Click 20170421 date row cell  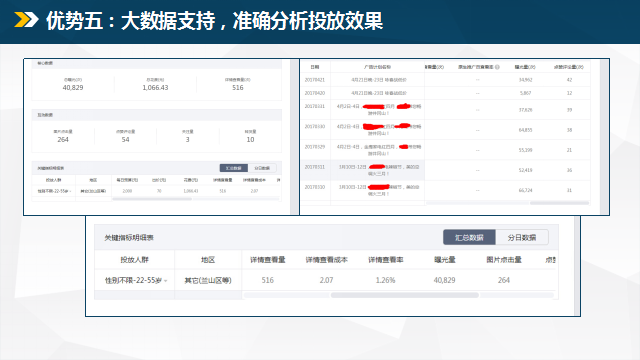[315, 80]
